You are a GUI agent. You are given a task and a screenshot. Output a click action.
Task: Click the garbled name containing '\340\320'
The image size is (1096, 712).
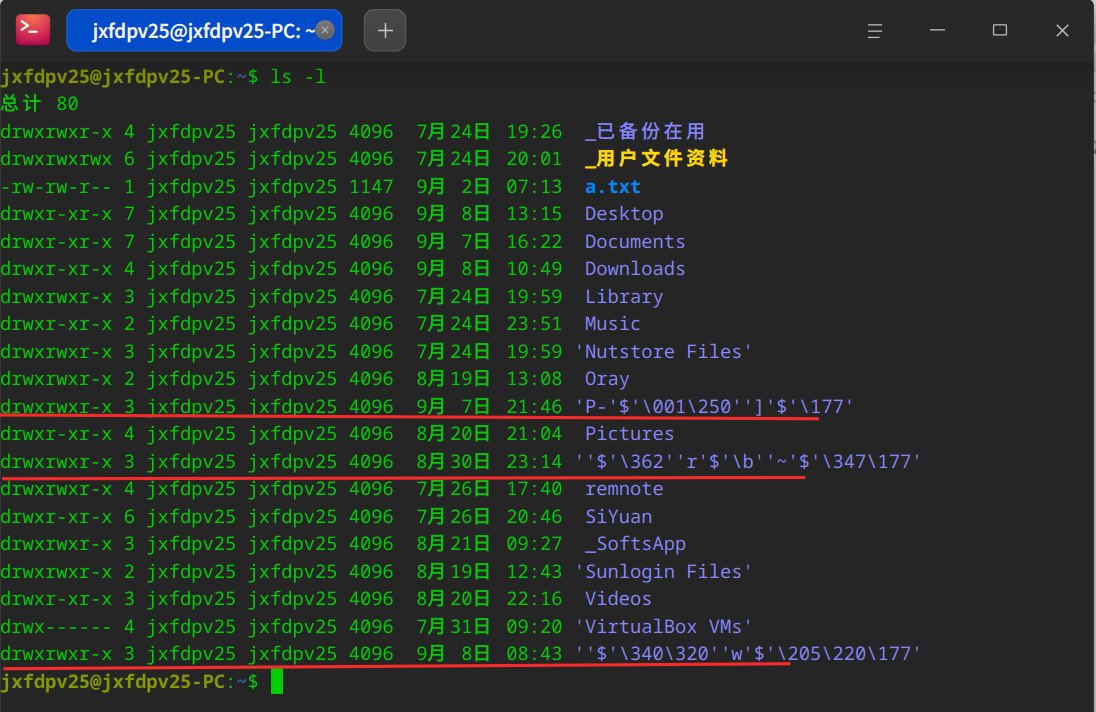pos(747,654)
